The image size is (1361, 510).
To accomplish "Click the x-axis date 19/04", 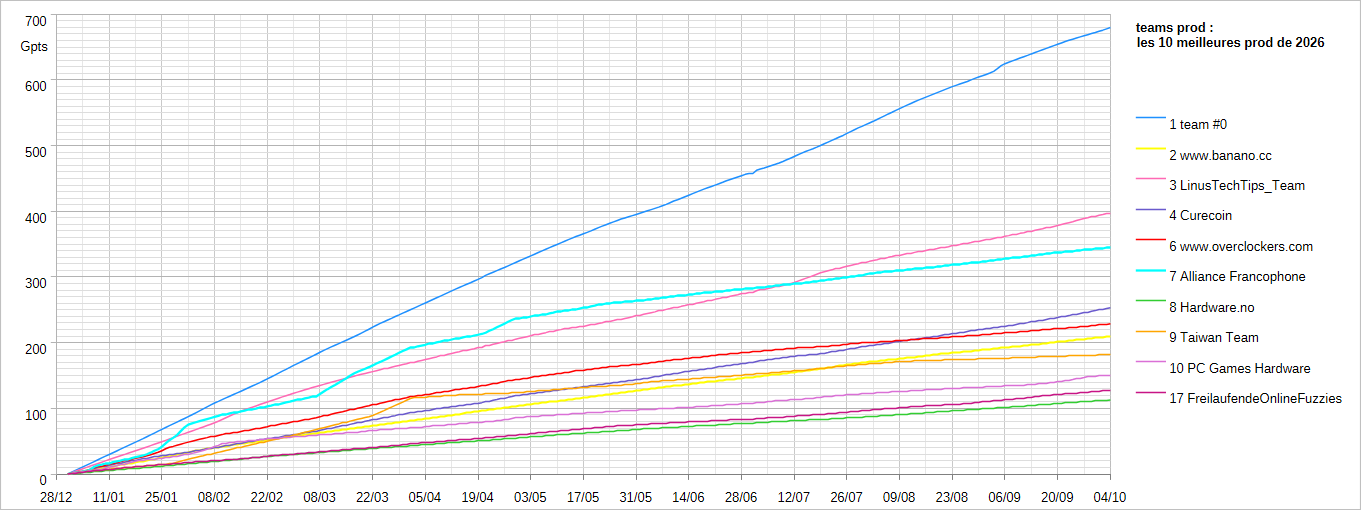I will (478, 496).
